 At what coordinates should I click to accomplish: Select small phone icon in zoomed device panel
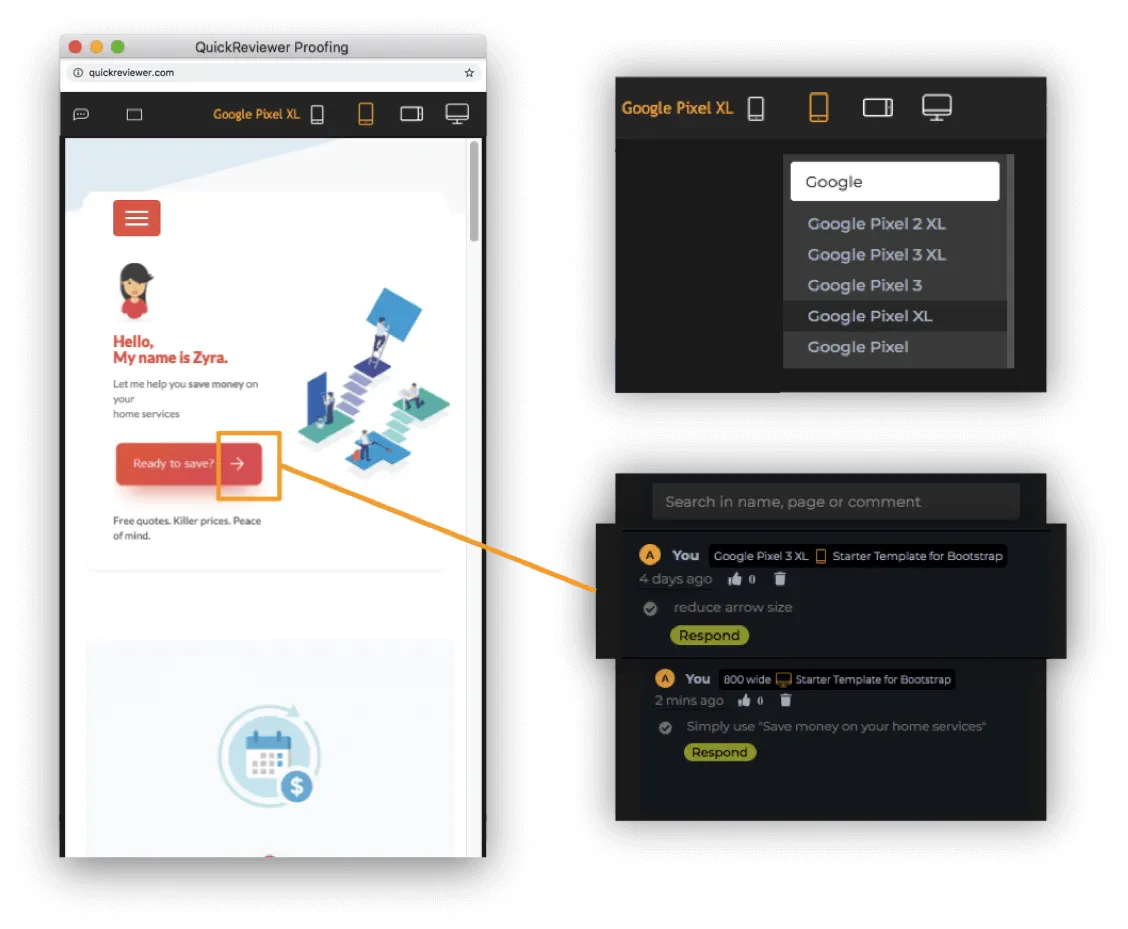click(755, 109)
